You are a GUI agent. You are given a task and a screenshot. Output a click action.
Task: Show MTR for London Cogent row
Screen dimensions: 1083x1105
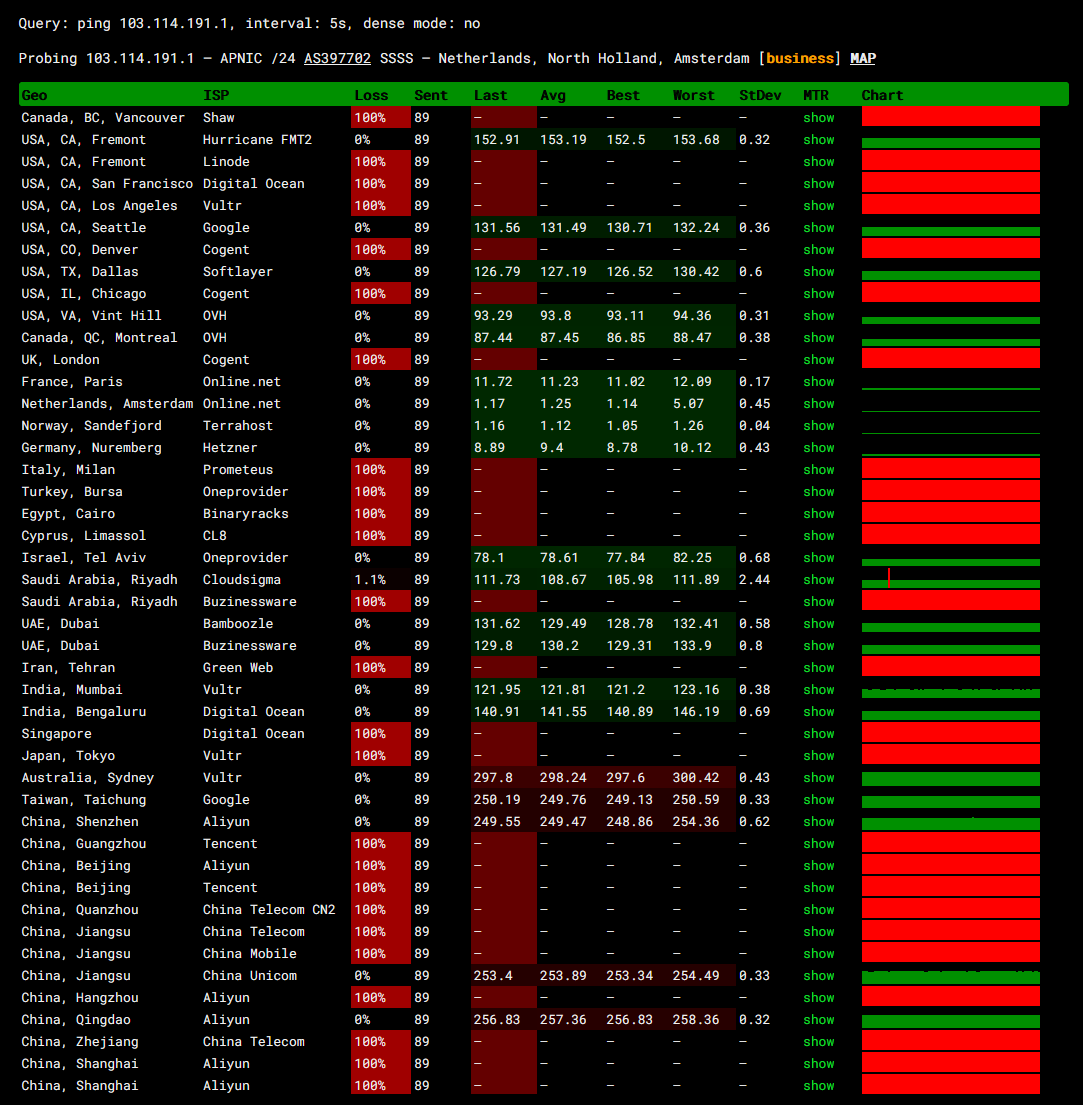click(x=818, y=359)
